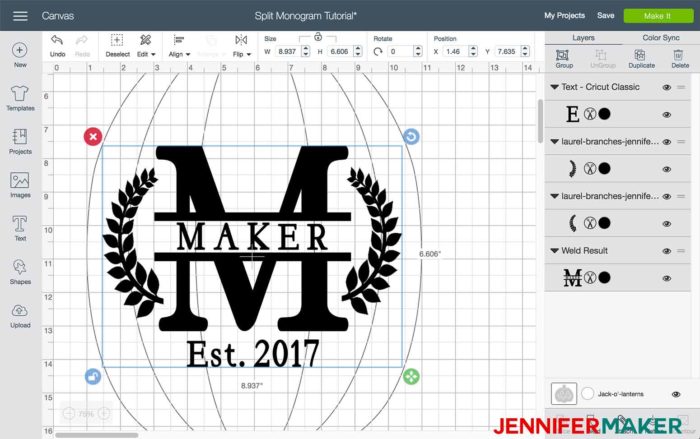The height and width of the screenshot is (439, 700).
Task: Open the Align dropdown
Action: [x=179, y=54]
